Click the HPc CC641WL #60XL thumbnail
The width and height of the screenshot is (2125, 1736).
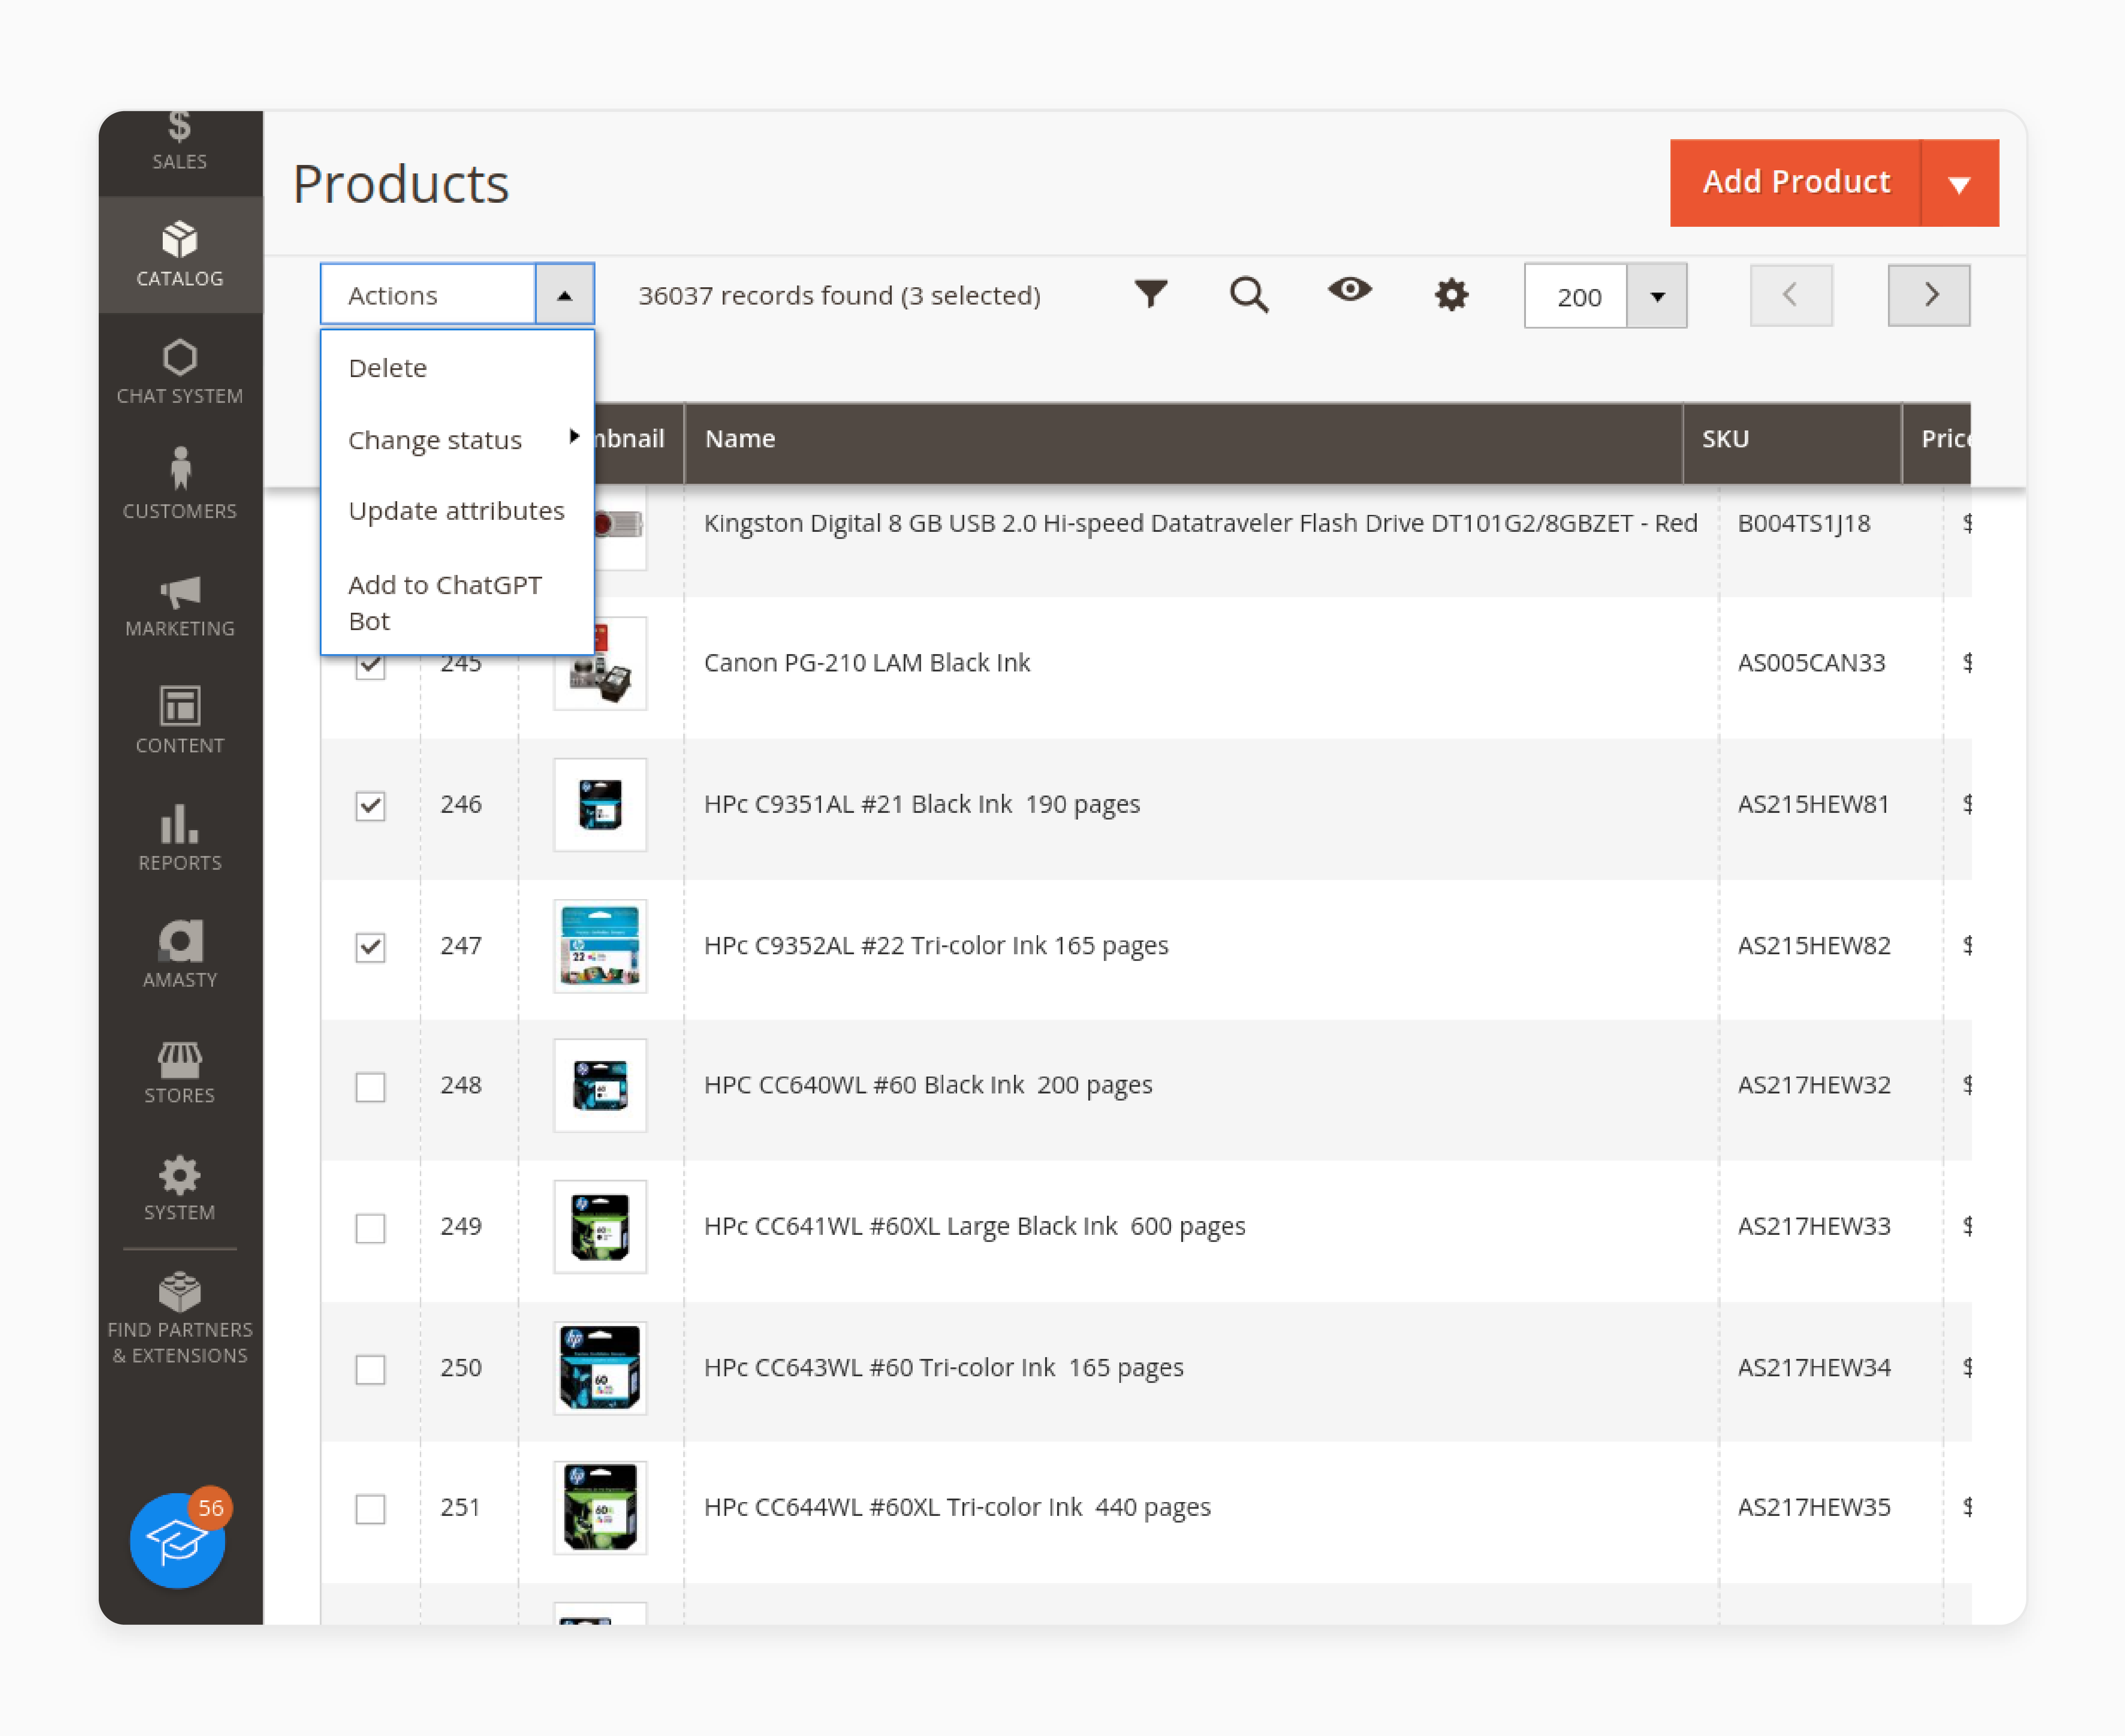pos(600,1226)
